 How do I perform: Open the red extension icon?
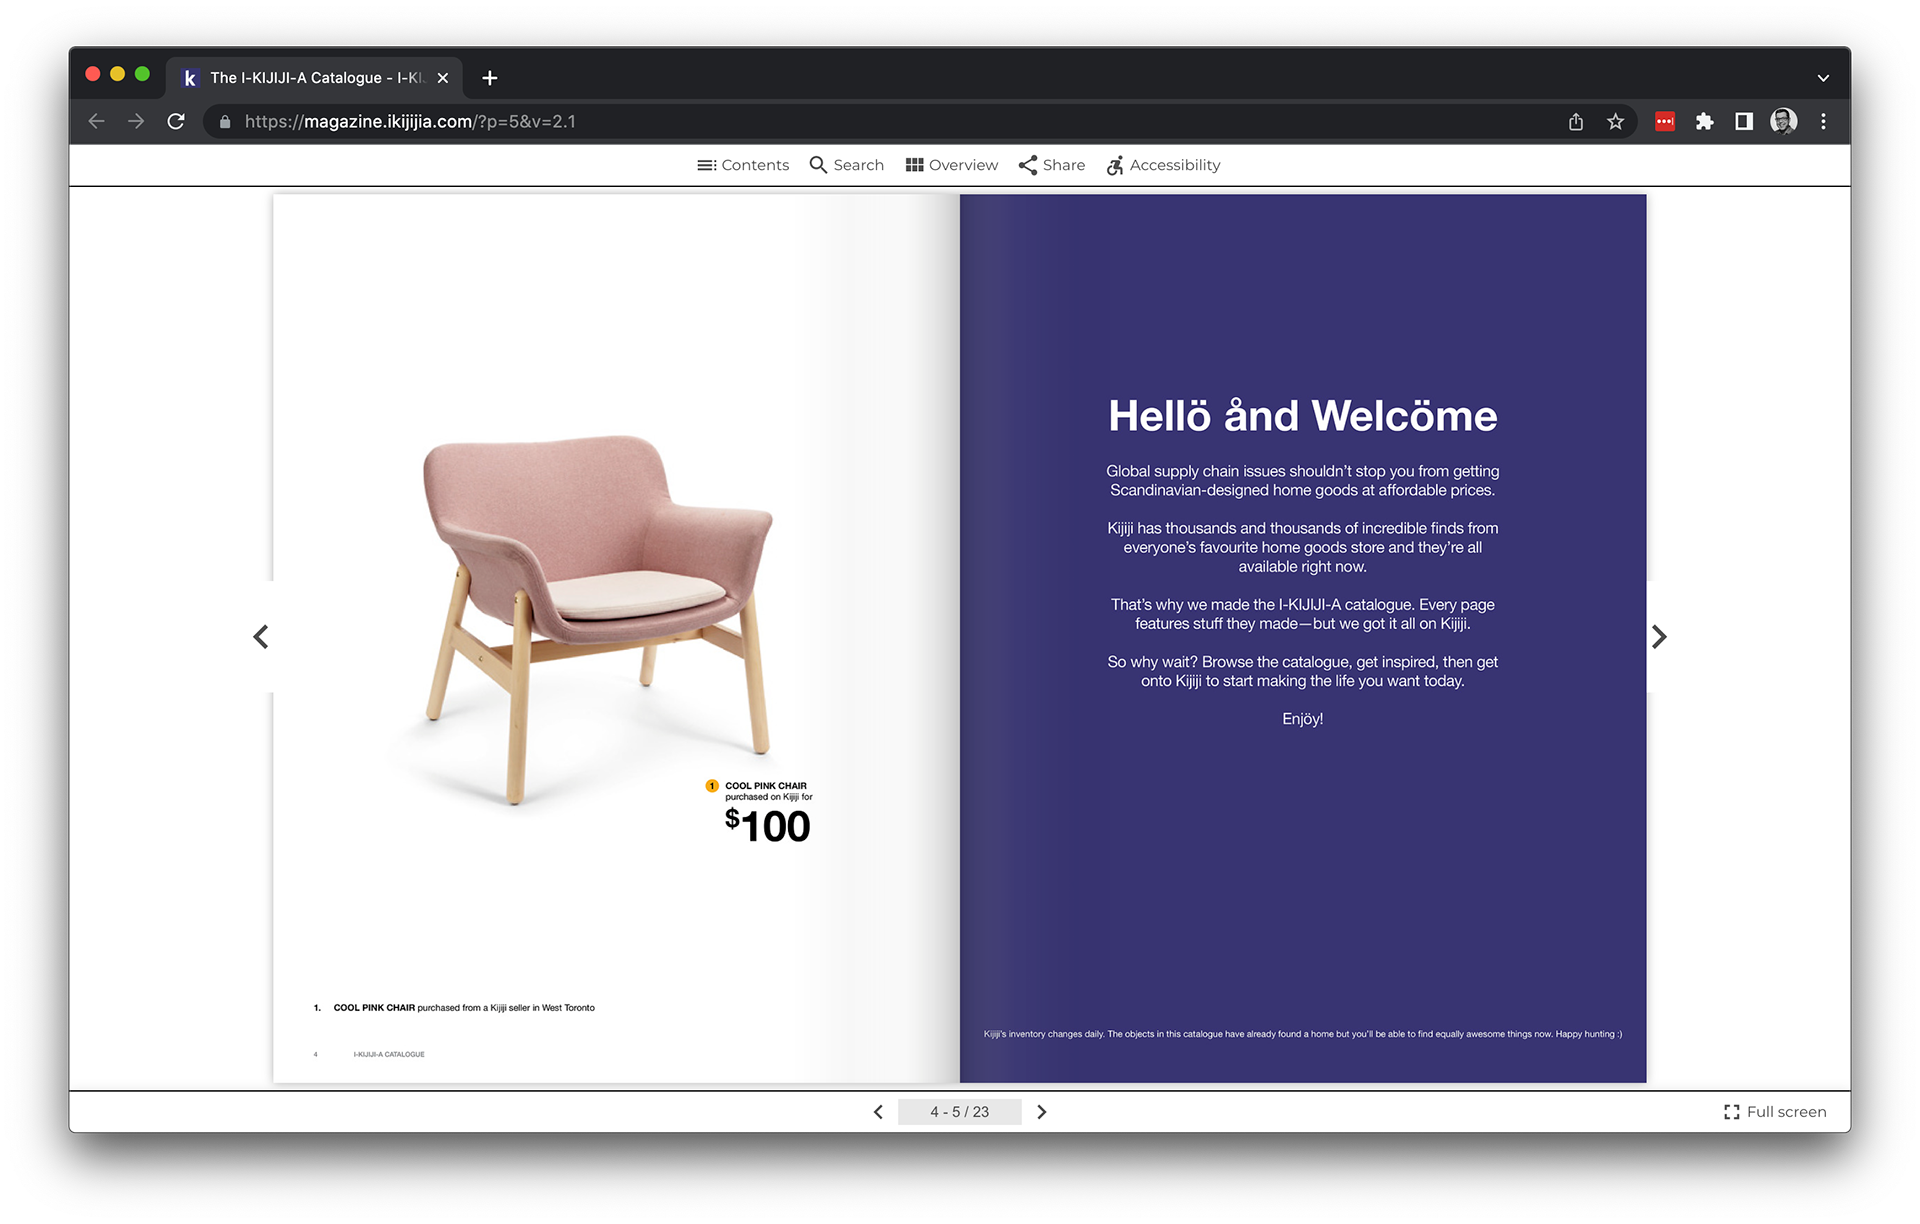[x=1665, y=122]
